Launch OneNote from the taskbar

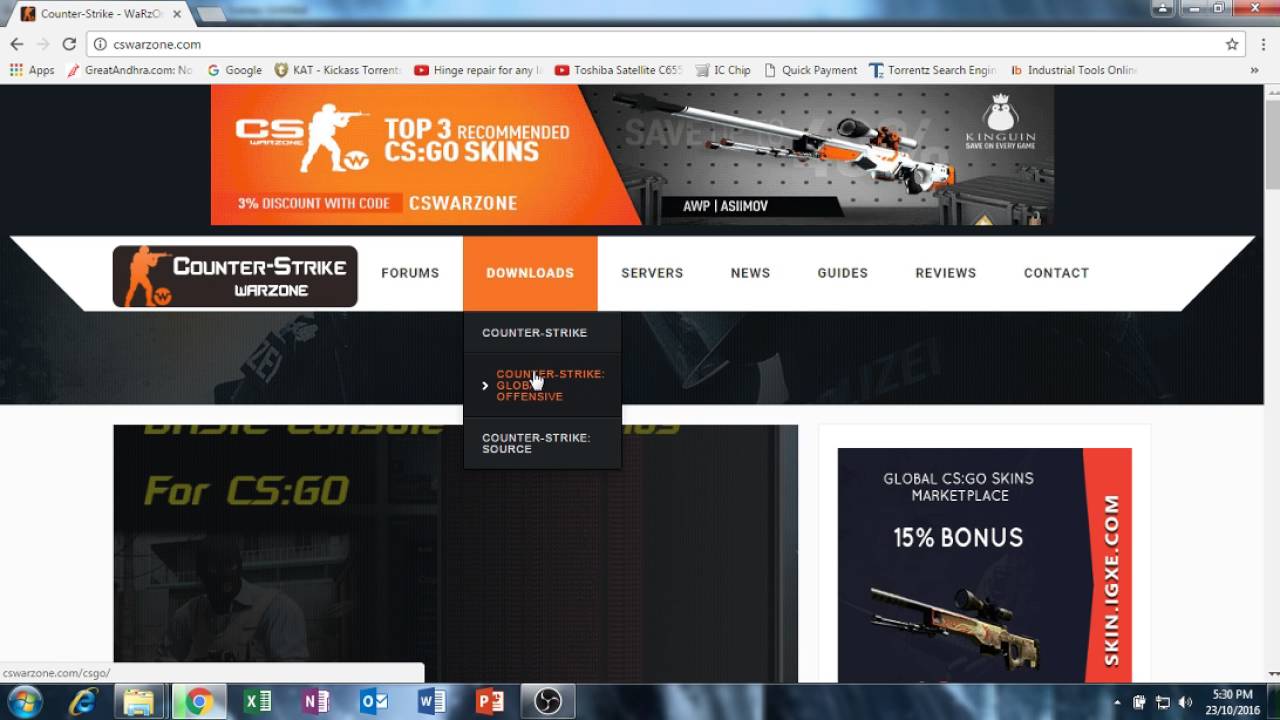click(x=315, y=702)
